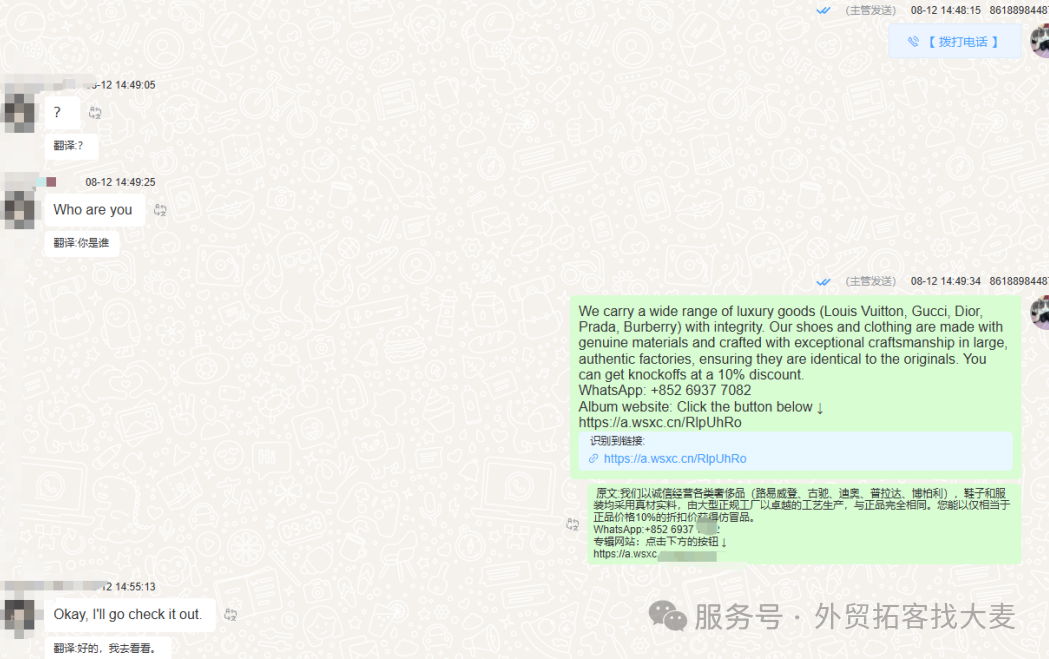
Task: Click timestamp 08-12 14:49:25
Action: click(120, 182)
